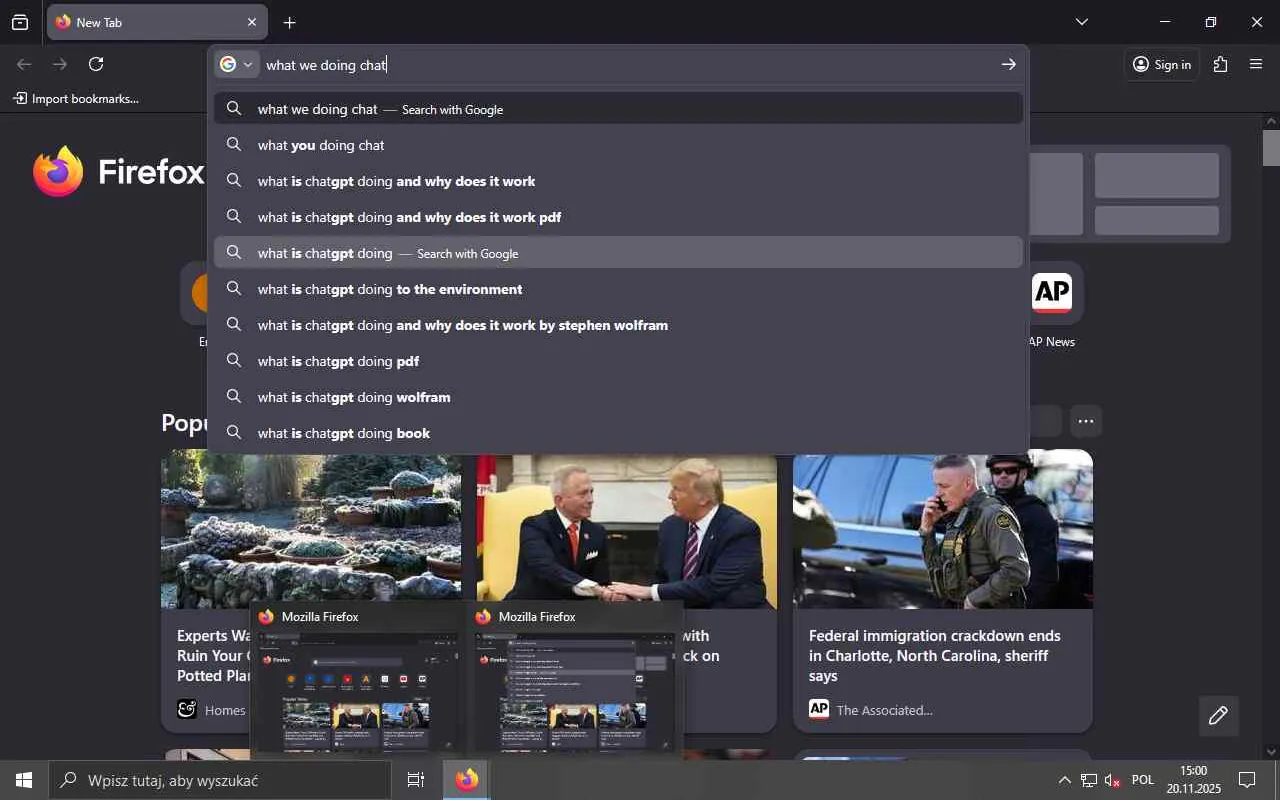
Task: Click the Homes source icon on garden story
Action: pyautogui.click(x=187, y=709)
